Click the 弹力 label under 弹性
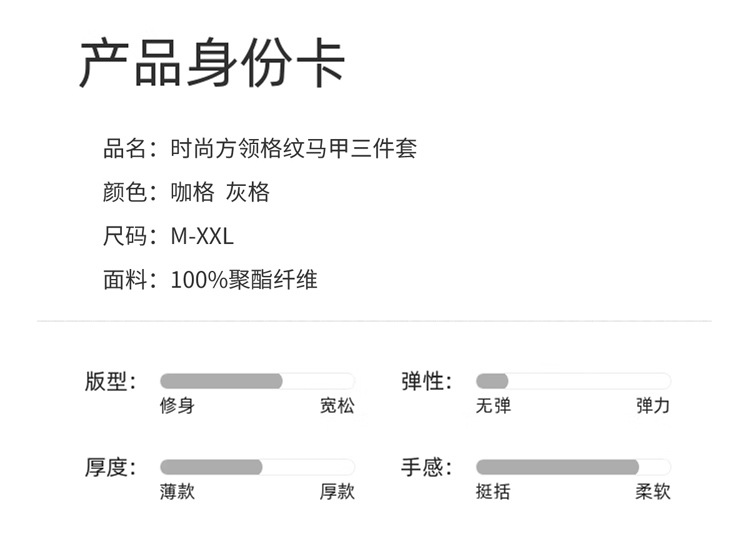 653,405
